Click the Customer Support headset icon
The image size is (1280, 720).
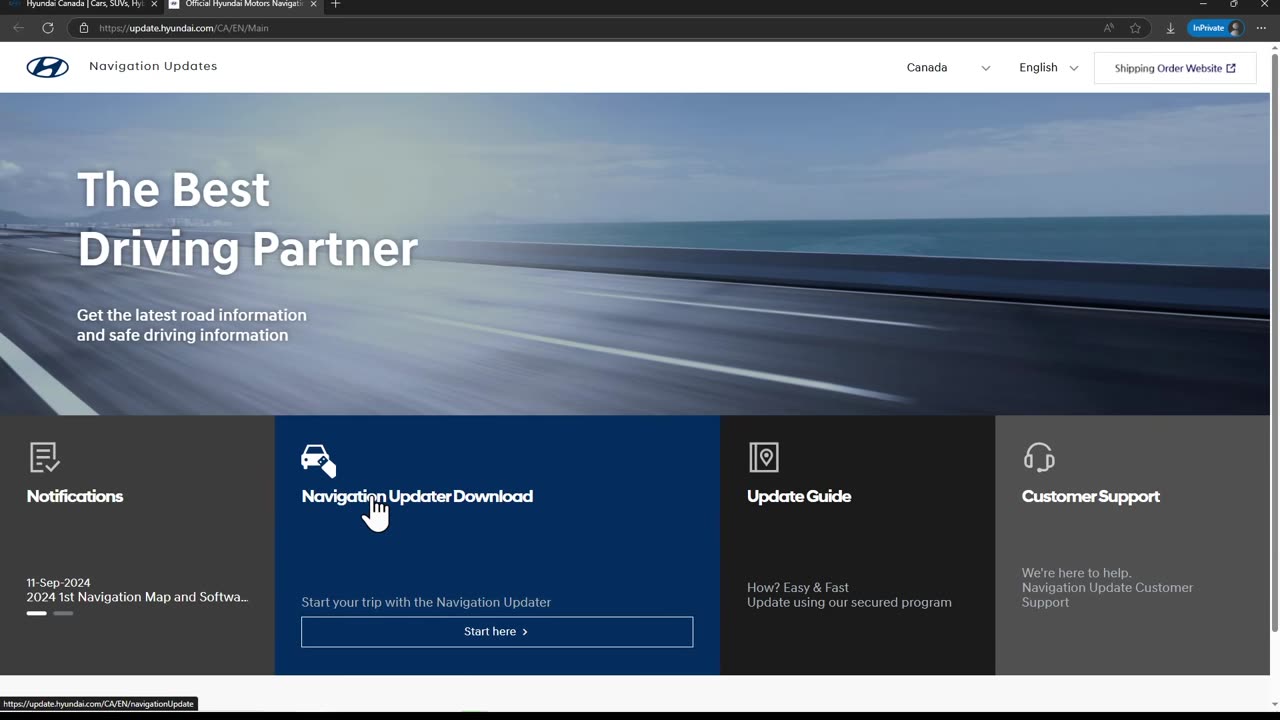[1039, 458]
